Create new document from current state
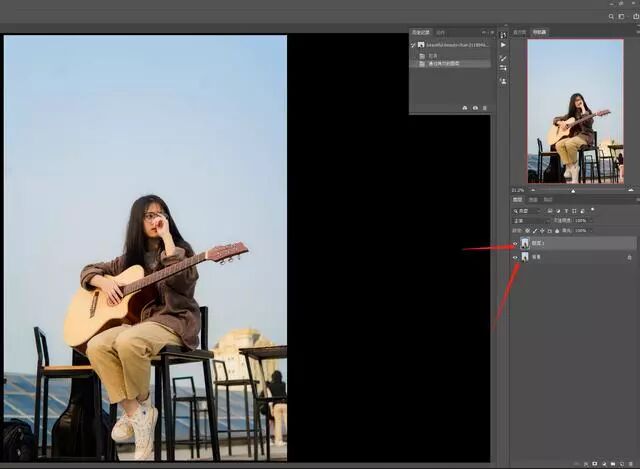 [464, 108]
